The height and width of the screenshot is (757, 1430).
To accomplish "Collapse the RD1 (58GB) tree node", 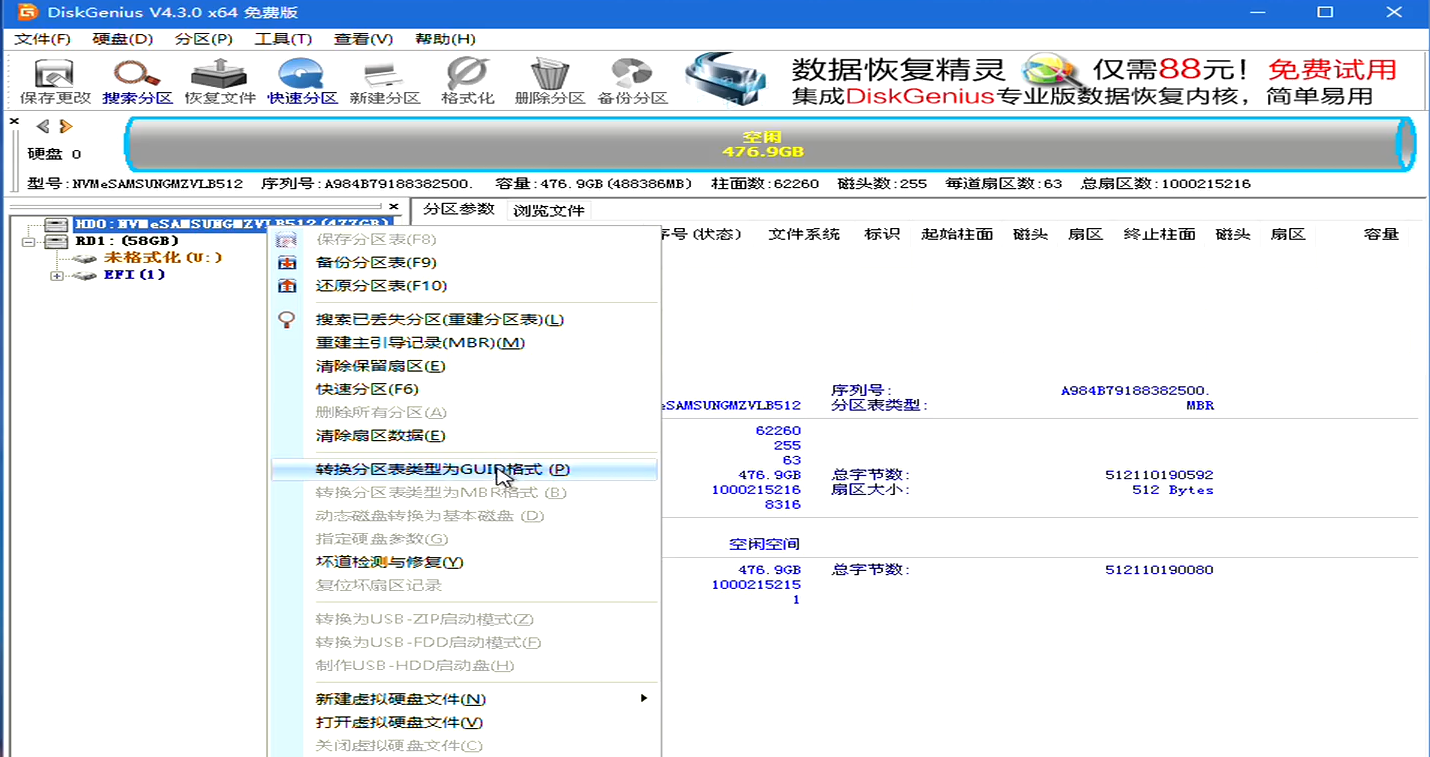I will (x=29, y=242).
